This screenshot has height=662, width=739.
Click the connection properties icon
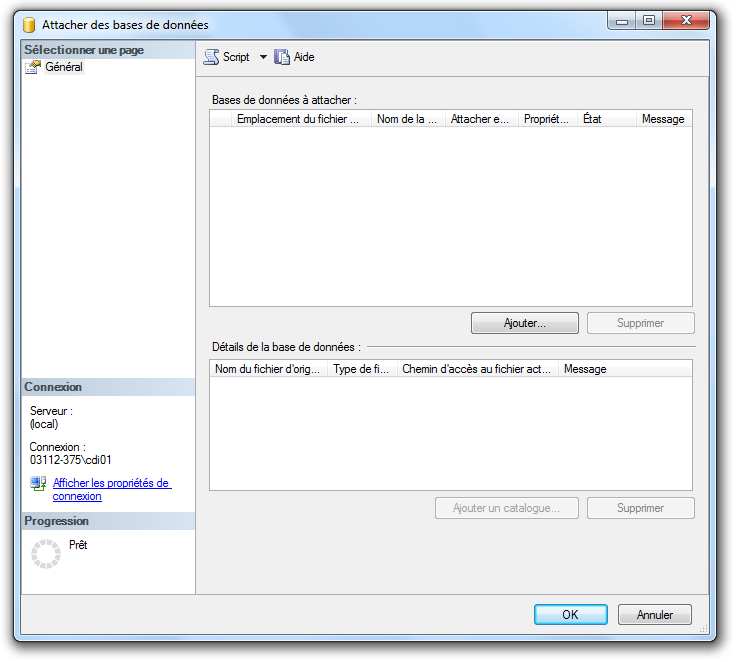38,484
